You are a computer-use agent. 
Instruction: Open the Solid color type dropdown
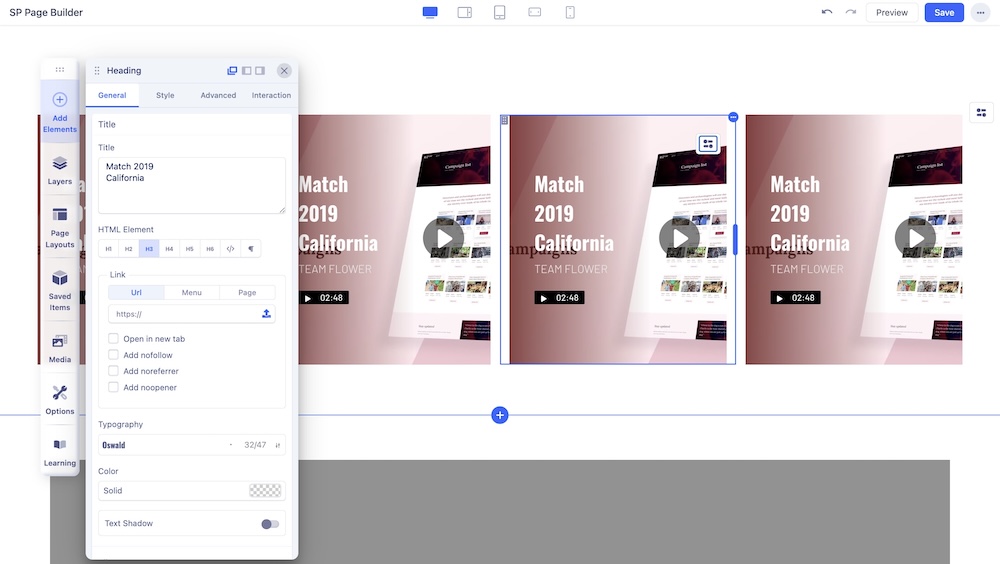pos(172,491)
